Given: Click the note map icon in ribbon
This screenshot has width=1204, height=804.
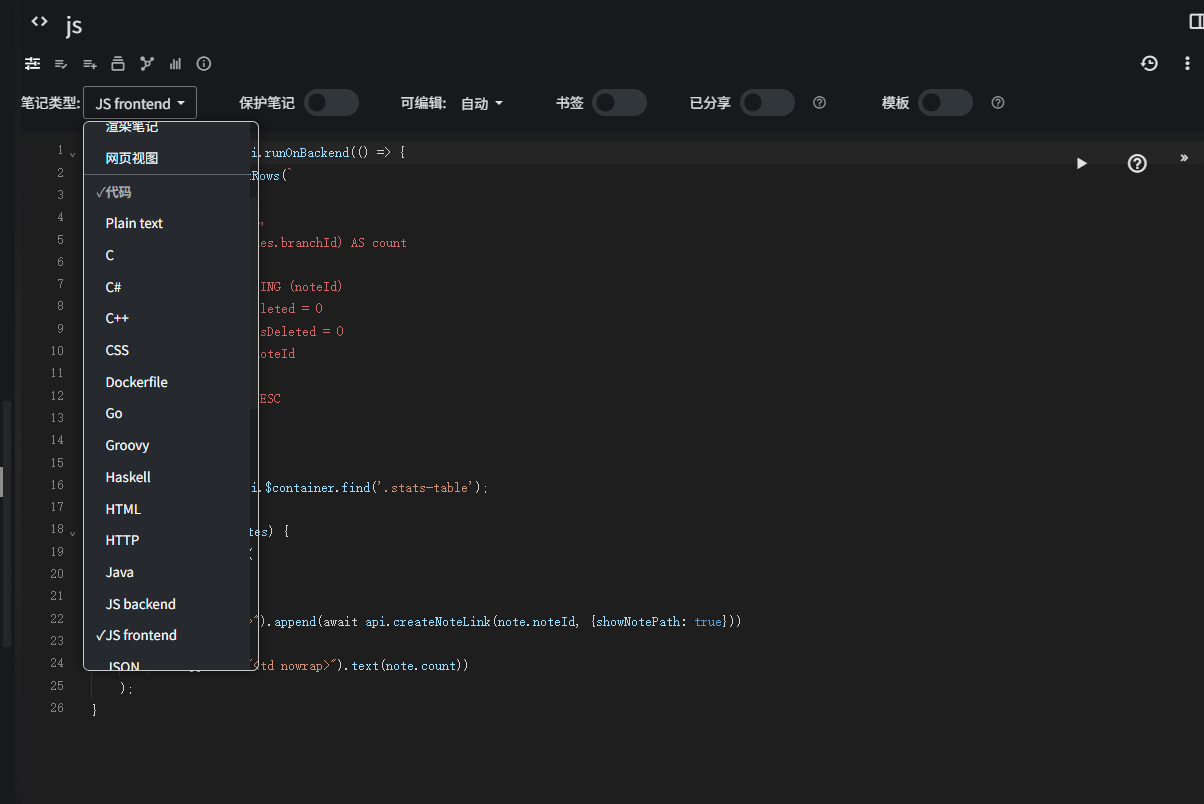Looking at the screenshot, I should [147, 64].
